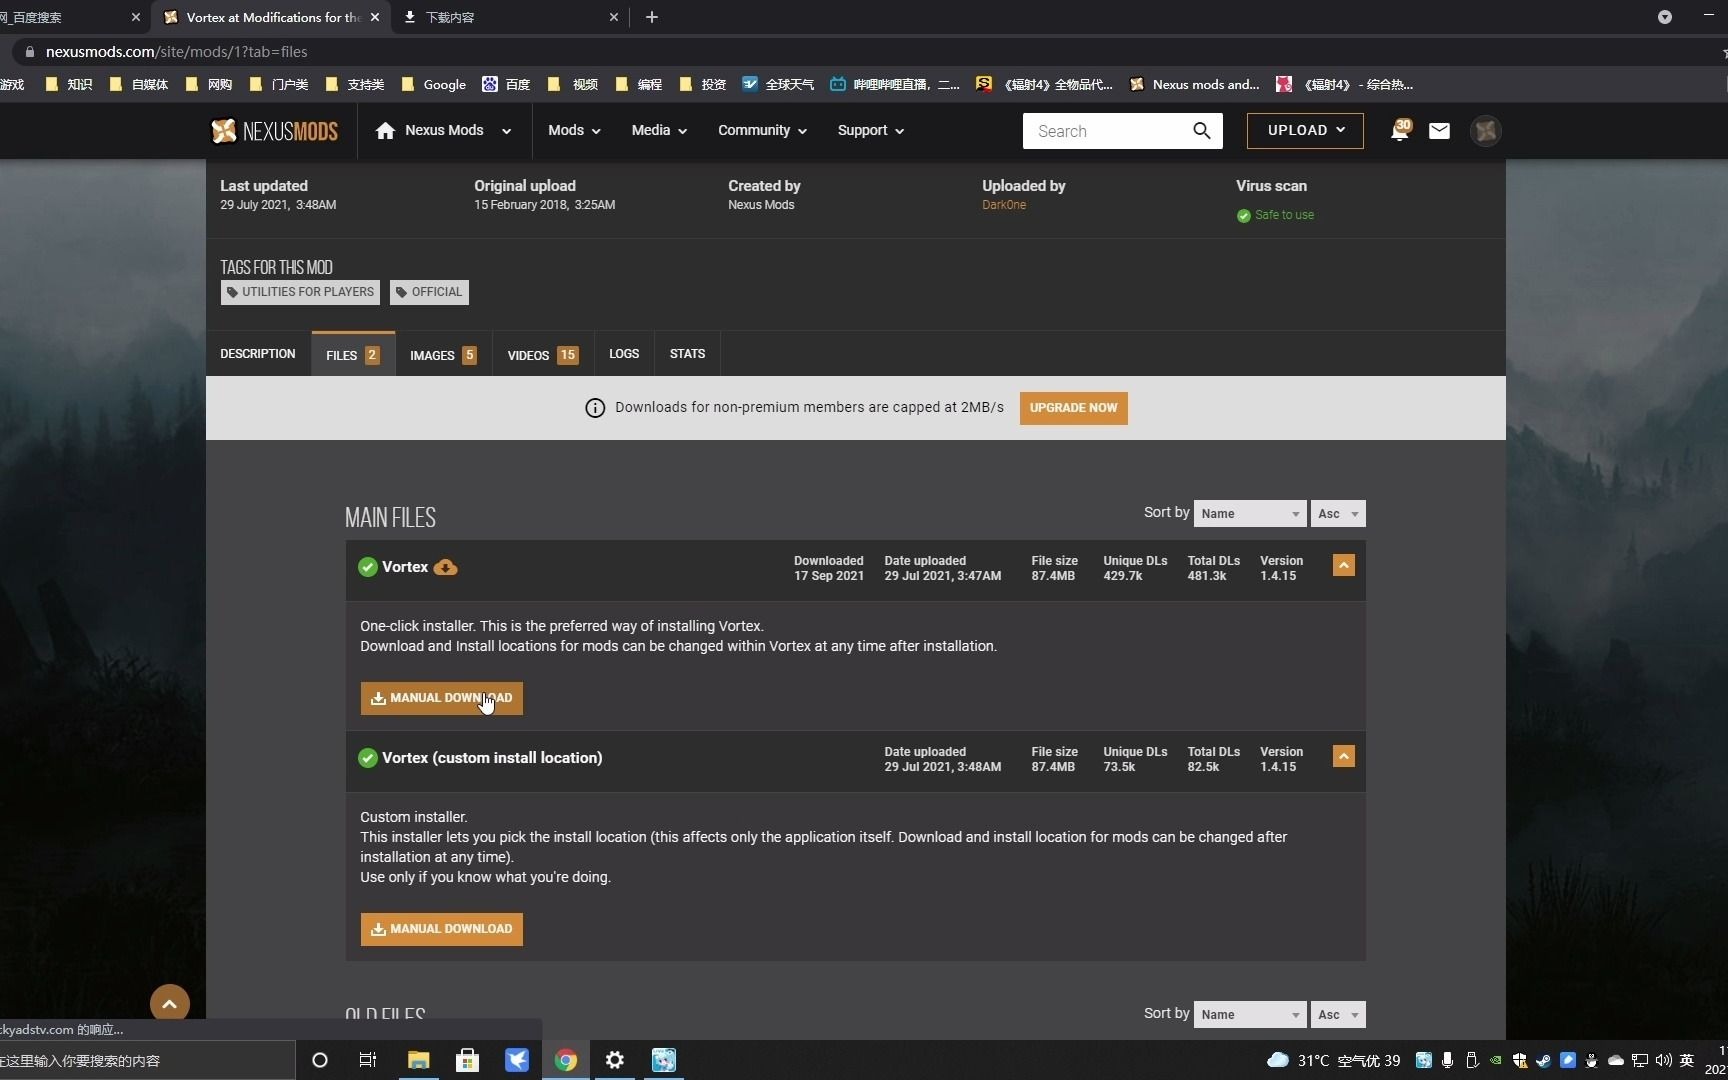Viewport: 1728px width, 1080px height.
Task: Expand the Support menu
Action: [x=870, y=131]
